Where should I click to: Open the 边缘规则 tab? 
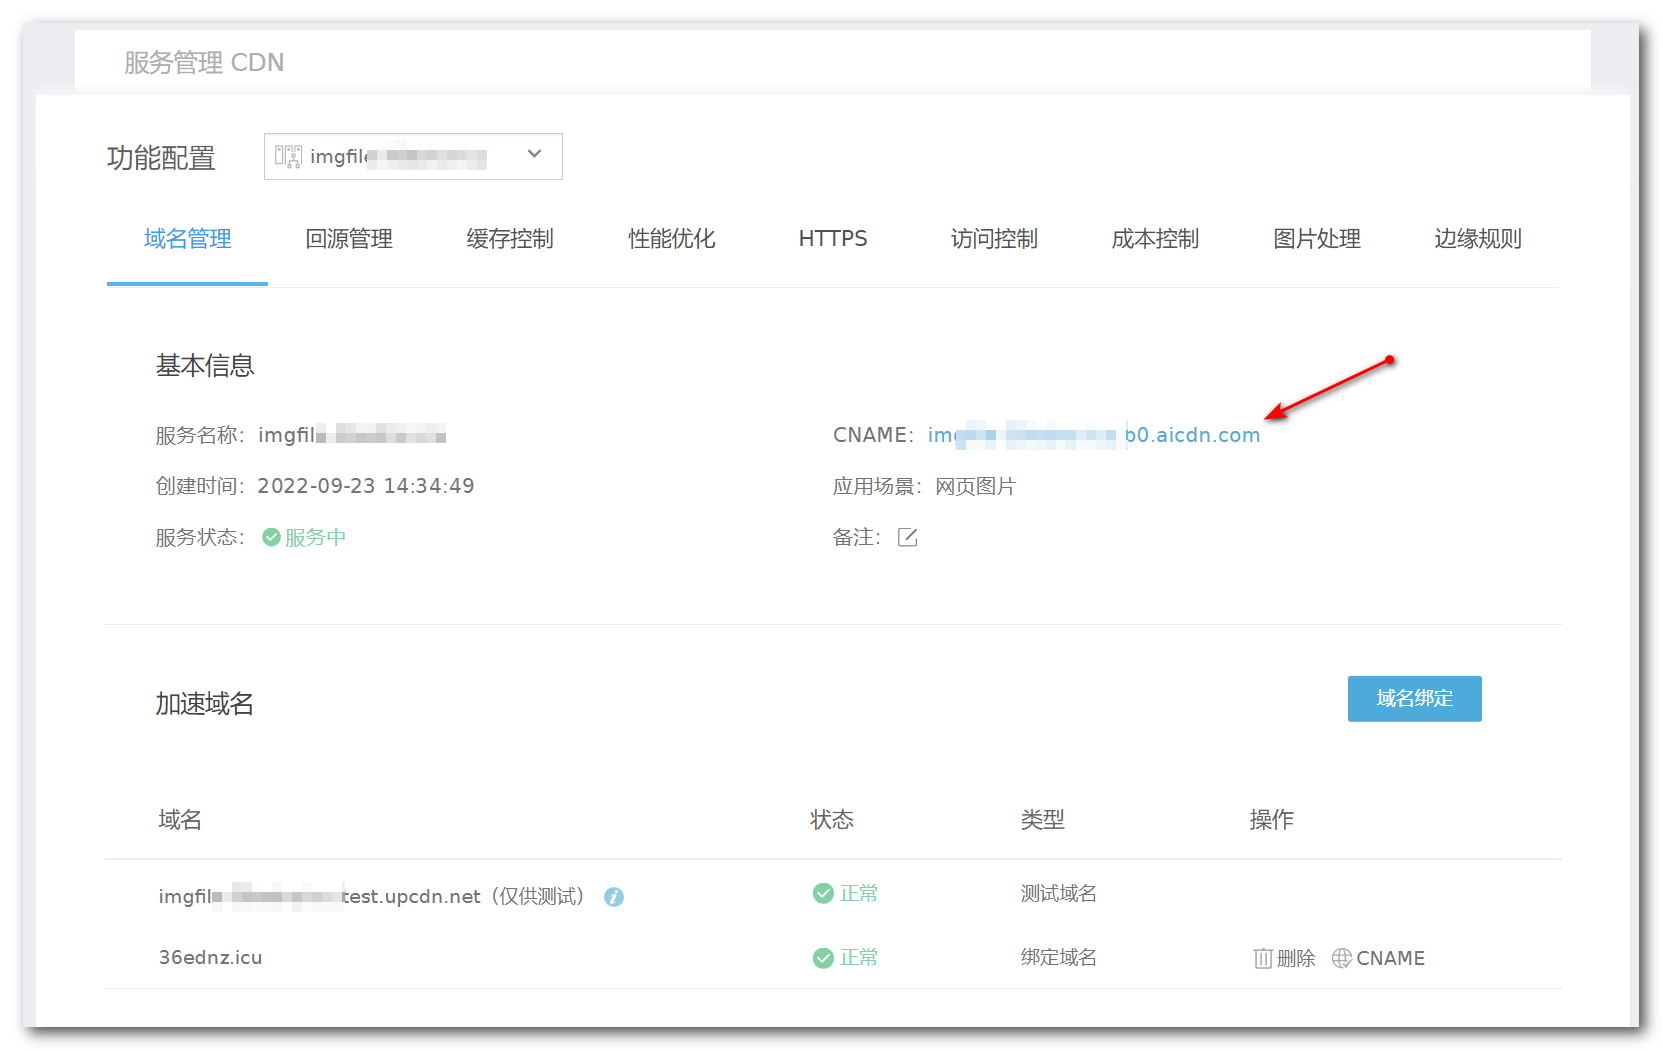(x=1477, y=239)
